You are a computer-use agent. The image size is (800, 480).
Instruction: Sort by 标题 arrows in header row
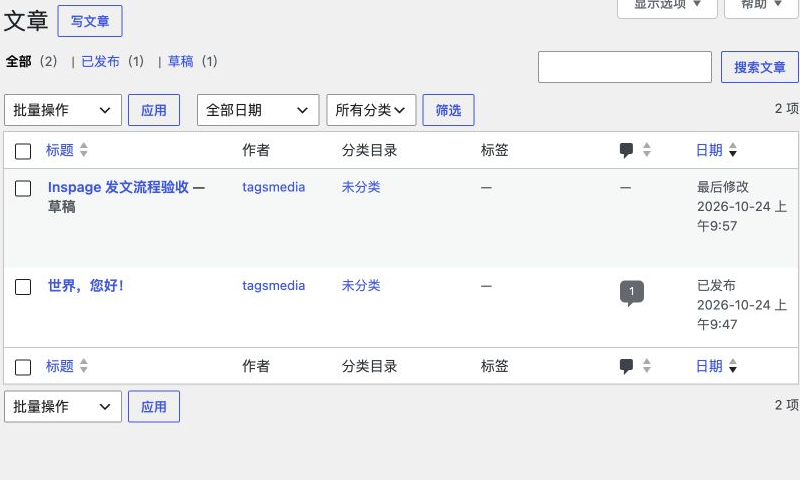pyautogui.click(x=84, y=150)
